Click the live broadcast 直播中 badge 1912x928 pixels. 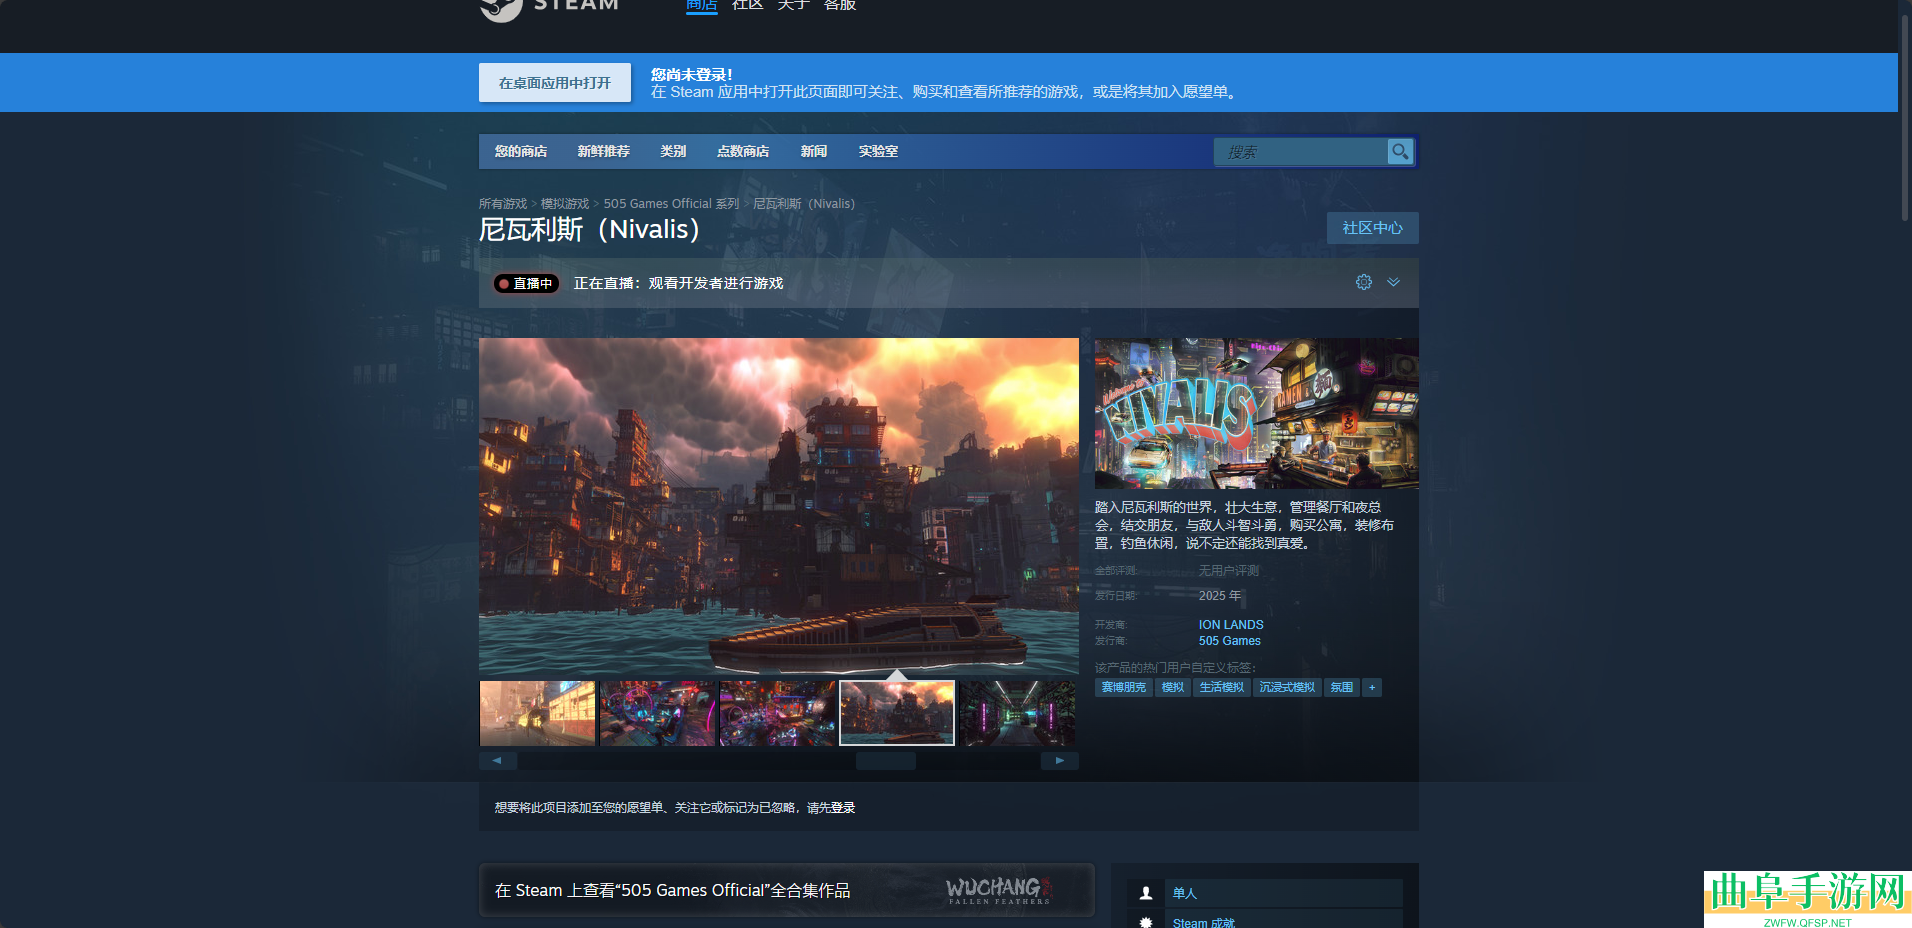click(526, 283)
